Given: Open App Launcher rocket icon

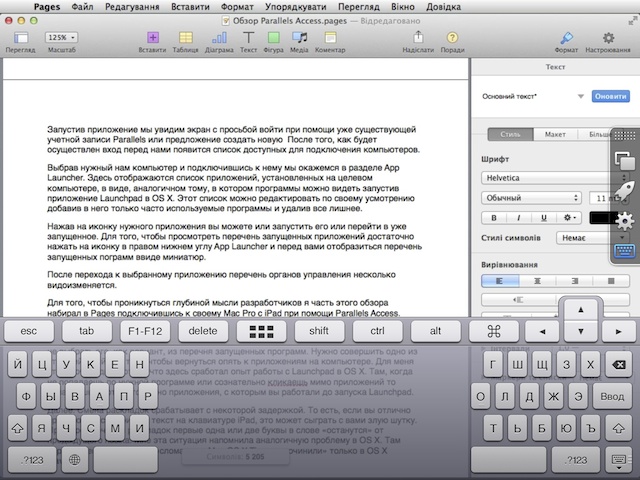Looking at the screenshot, I should pyautogui.click(x=624, y=191).
